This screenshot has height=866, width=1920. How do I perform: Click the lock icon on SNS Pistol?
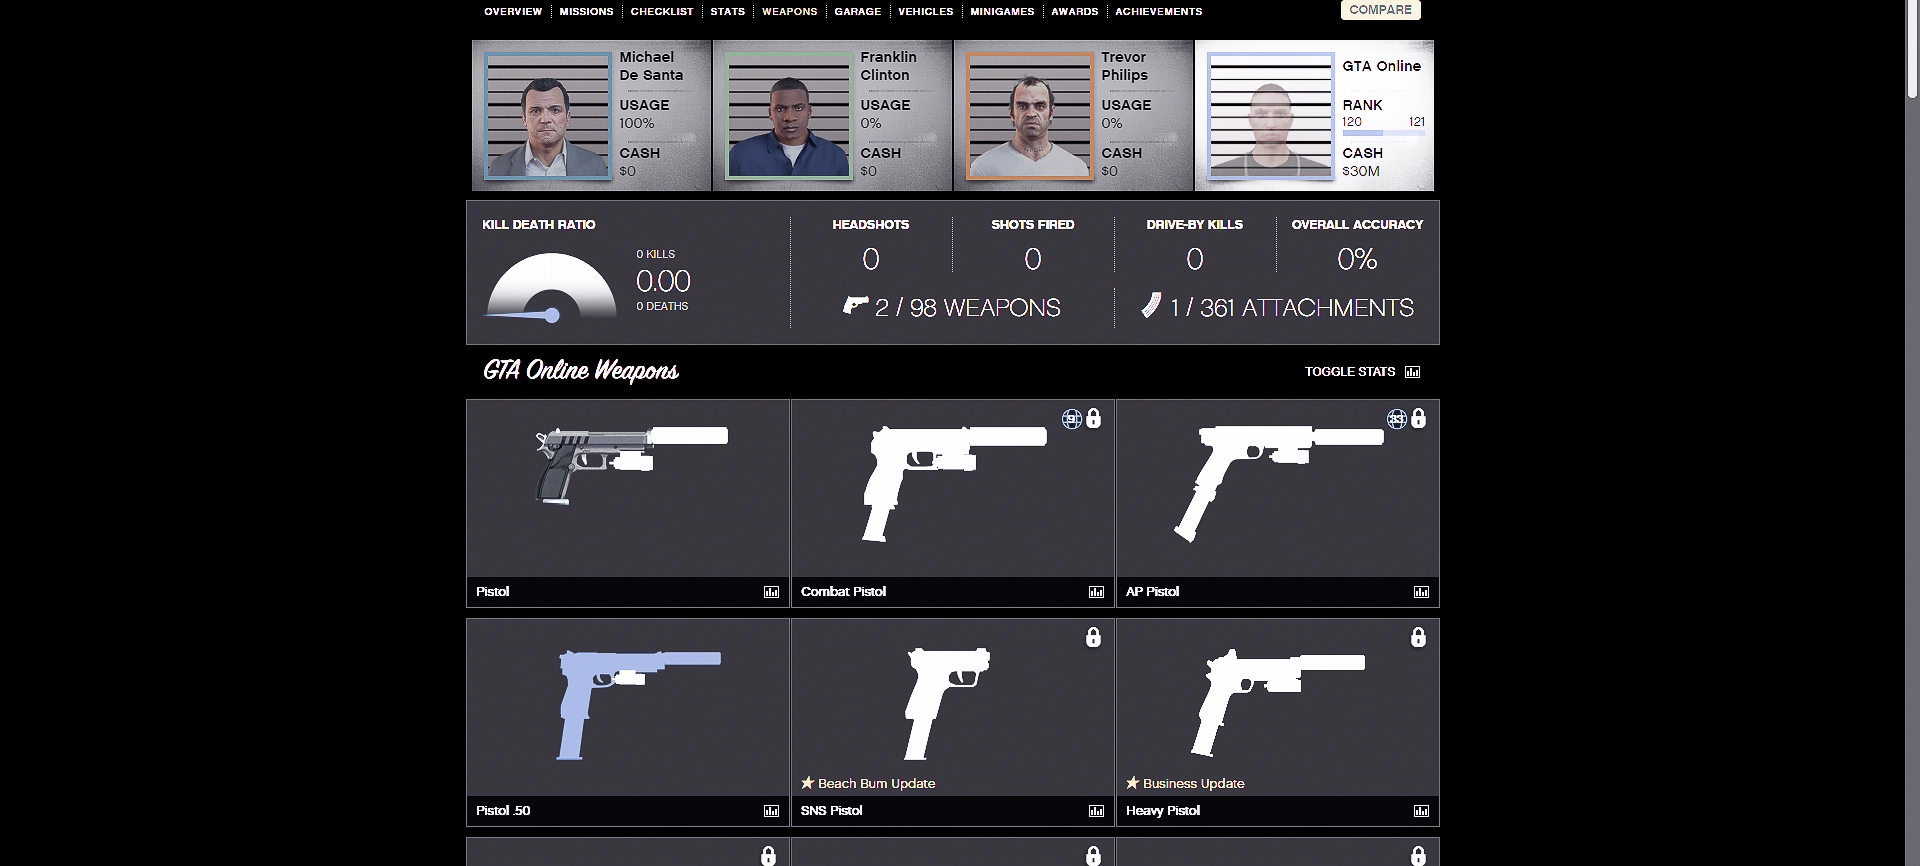click(x=1093, y=637)
